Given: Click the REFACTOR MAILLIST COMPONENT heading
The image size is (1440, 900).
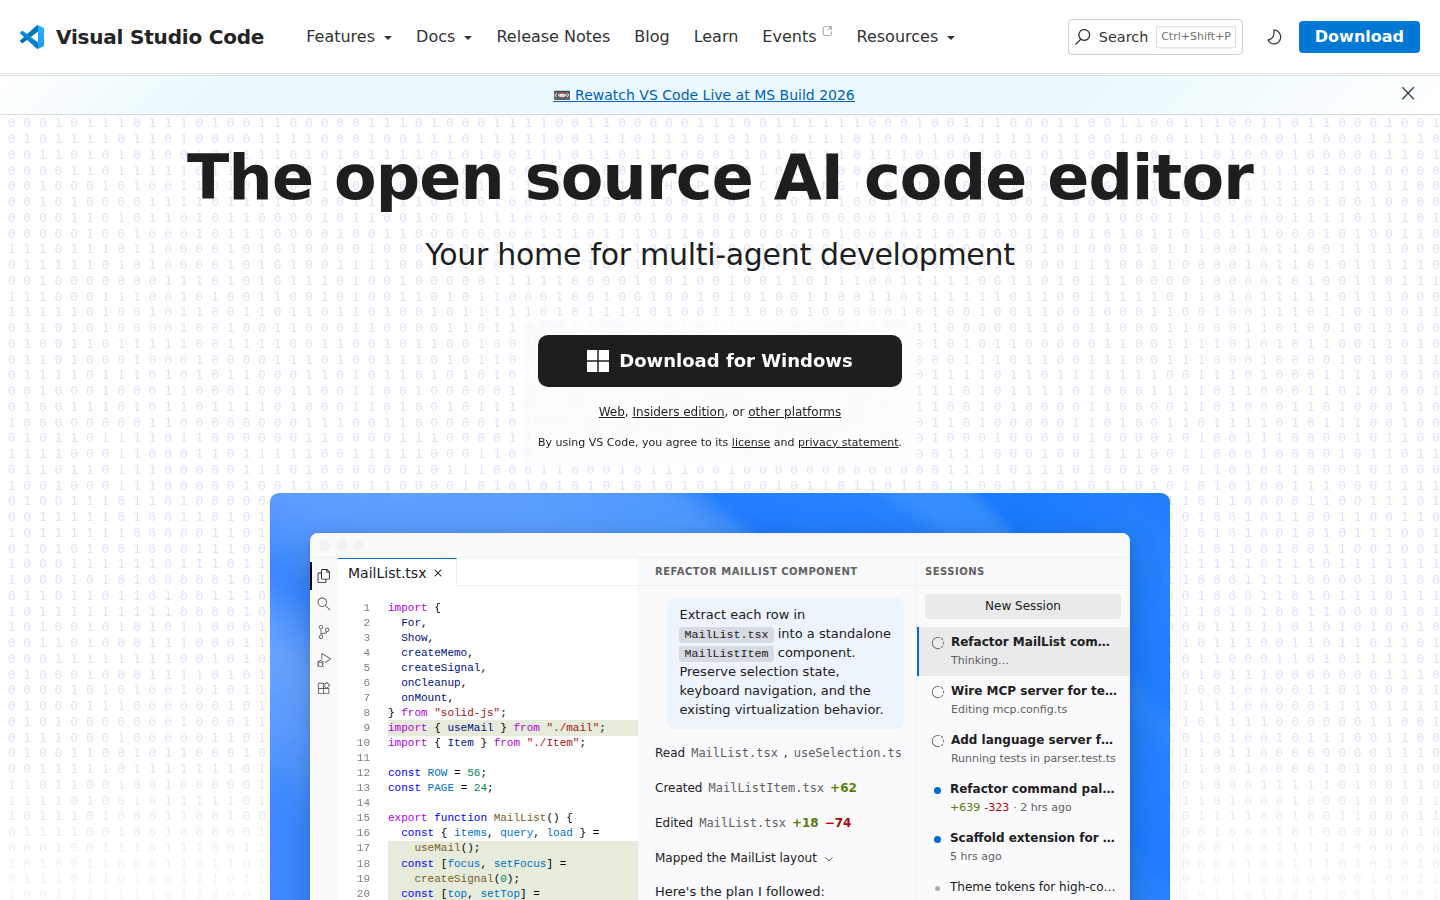Looking at the screenshot, I should point(756,572).
